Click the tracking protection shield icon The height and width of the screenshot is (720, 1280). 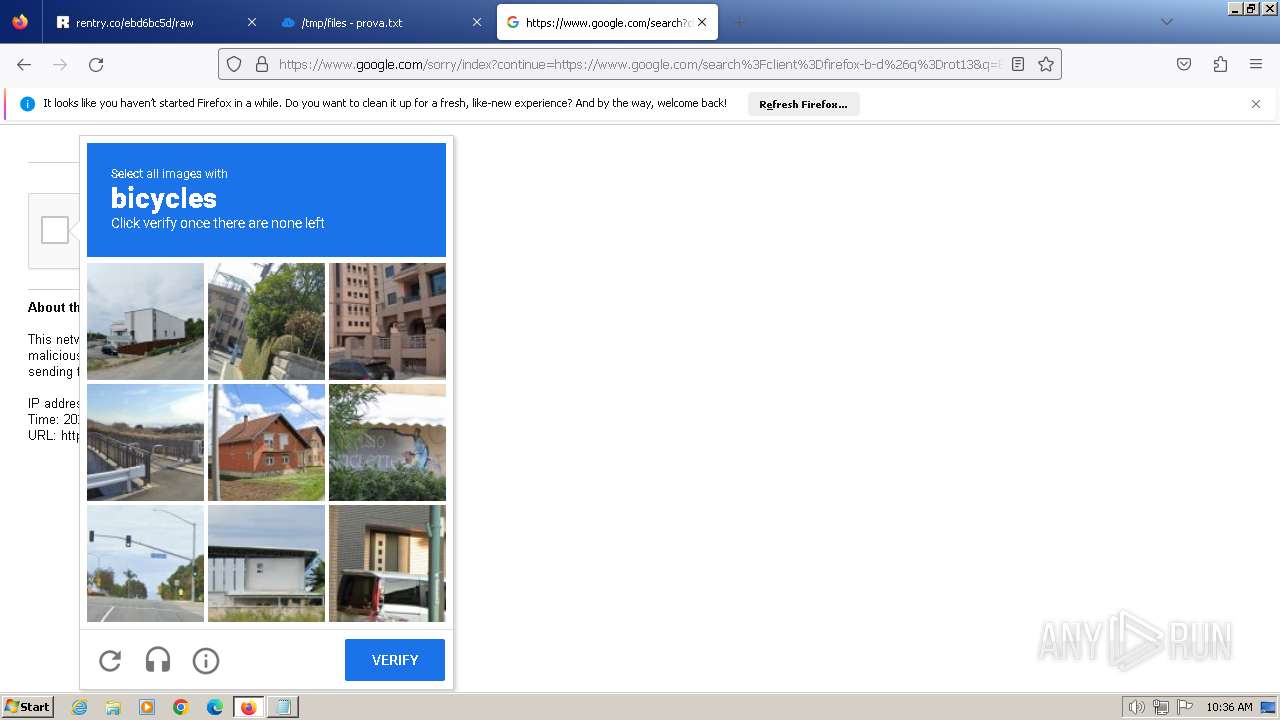coord(234,64)
